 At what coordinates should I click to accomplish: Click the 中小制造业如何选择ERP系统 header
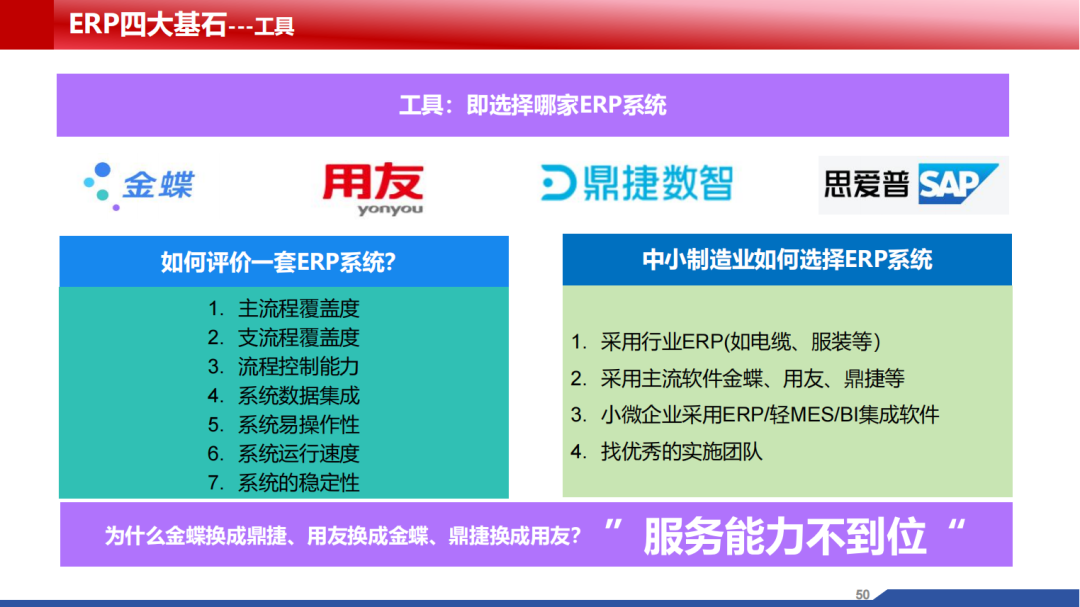[x=786, y=260]
